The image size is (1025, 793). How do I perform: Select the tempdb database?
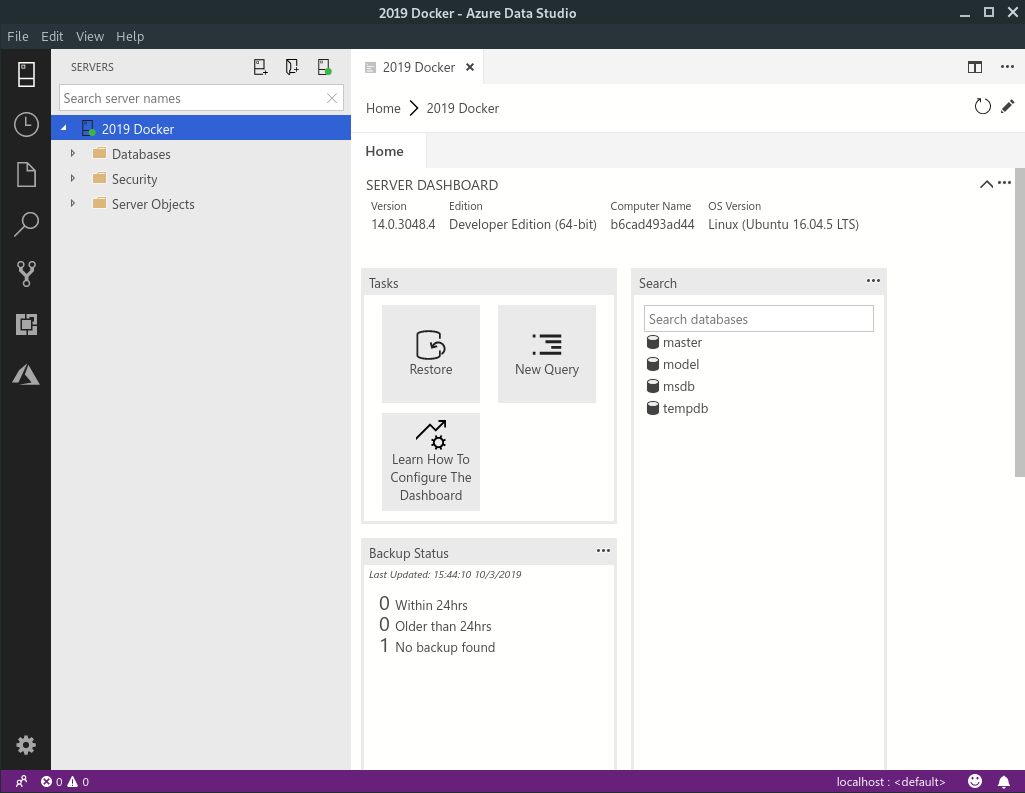point(685,409)
